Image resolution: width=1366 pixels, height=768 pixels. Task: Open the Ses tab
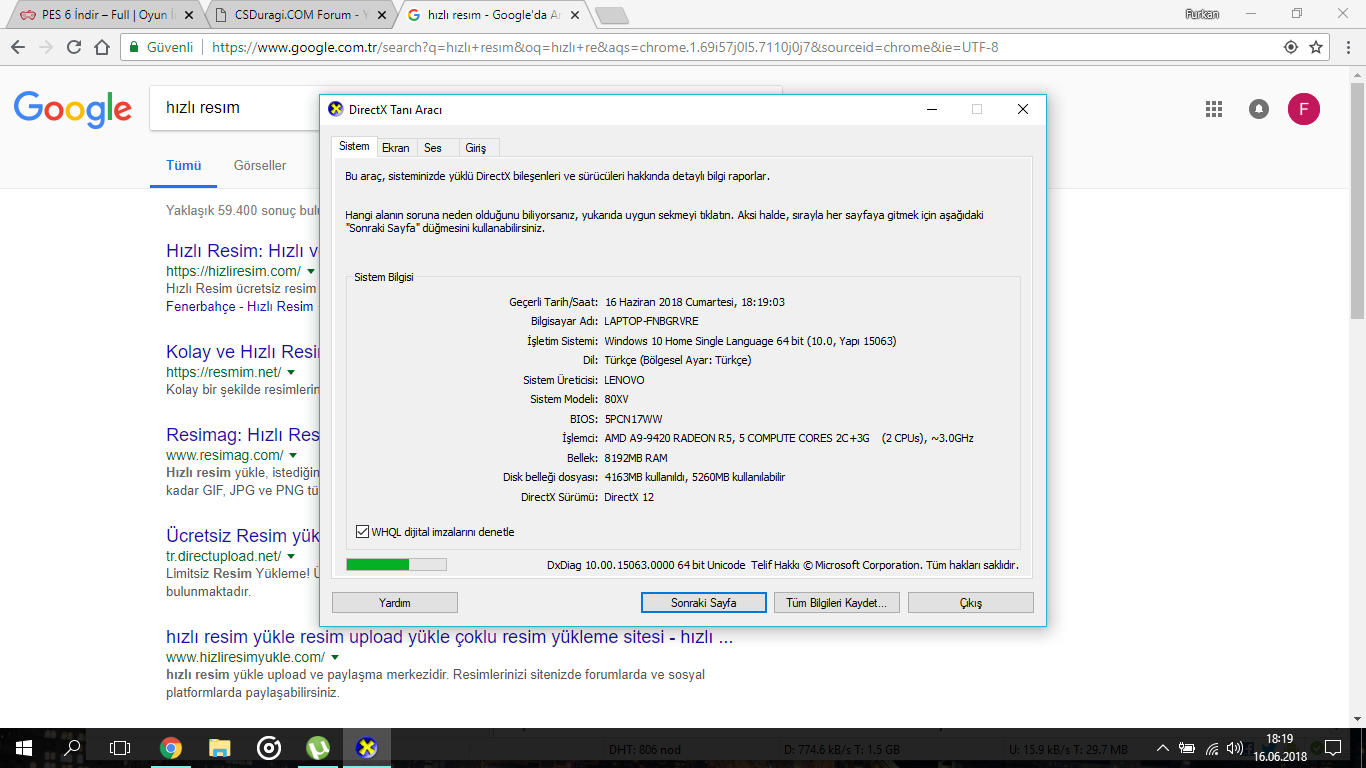tap(433, 148)
